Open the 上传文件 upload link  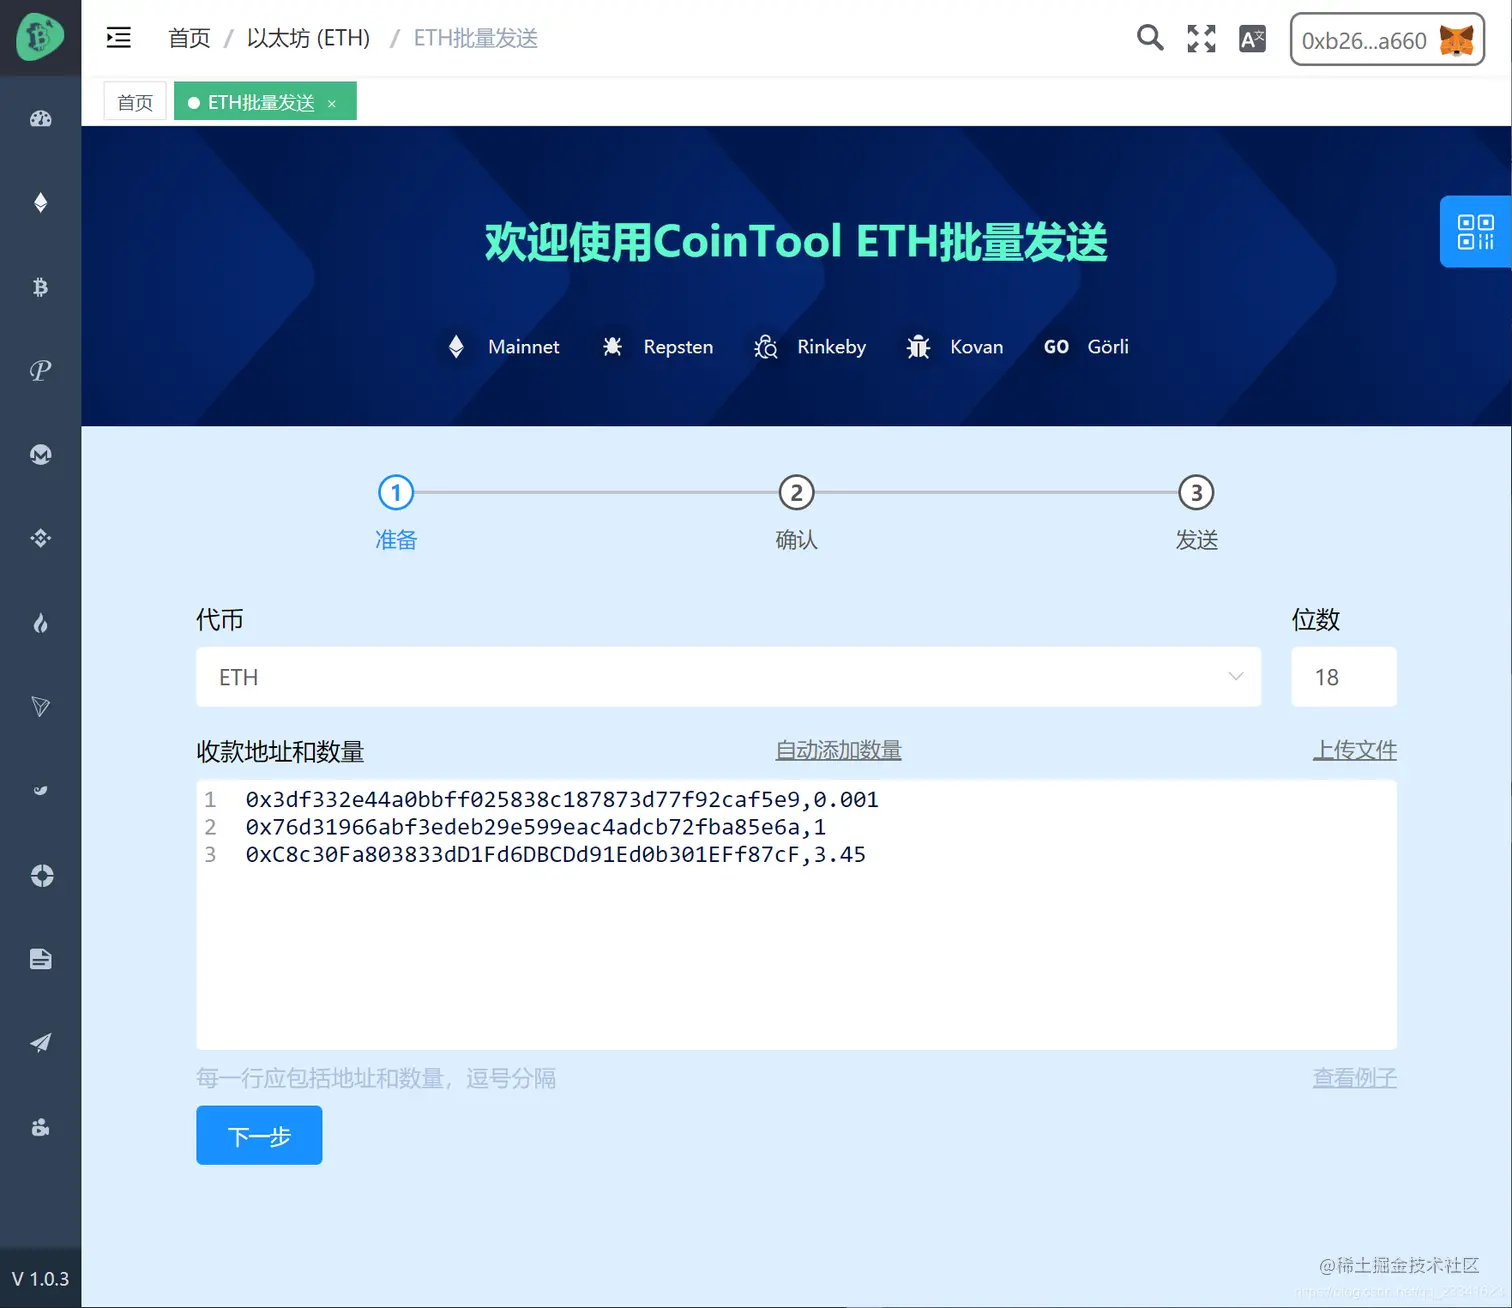tap(1355, 750)
